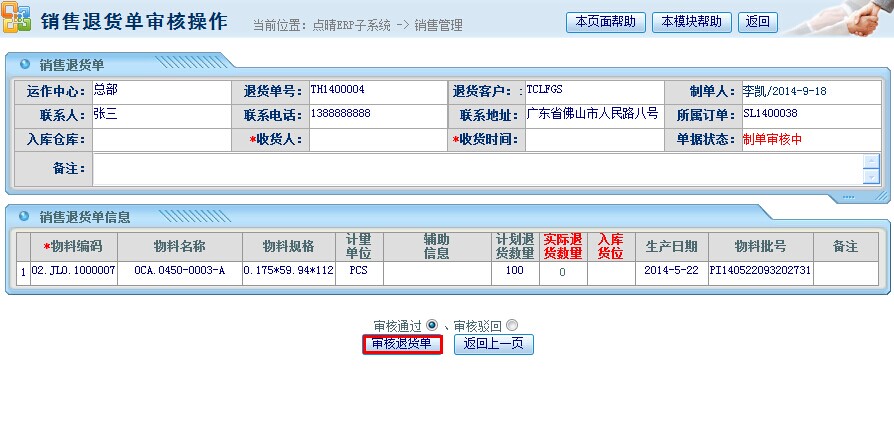Select the 审核通过 radio button
This screenshot has height=447, width=894.
click(432, 325)
